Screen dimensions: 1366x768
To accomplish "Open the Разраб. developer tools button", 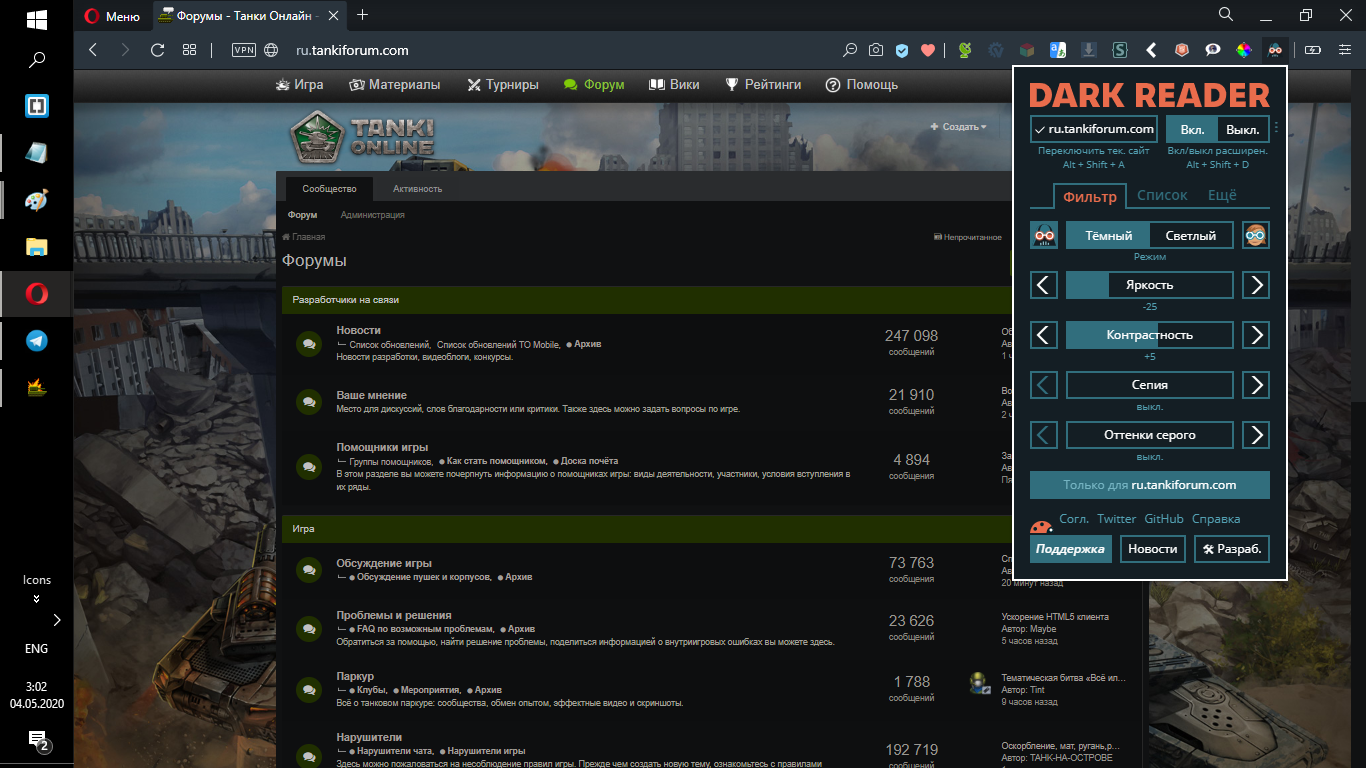I will [1232, 549].
